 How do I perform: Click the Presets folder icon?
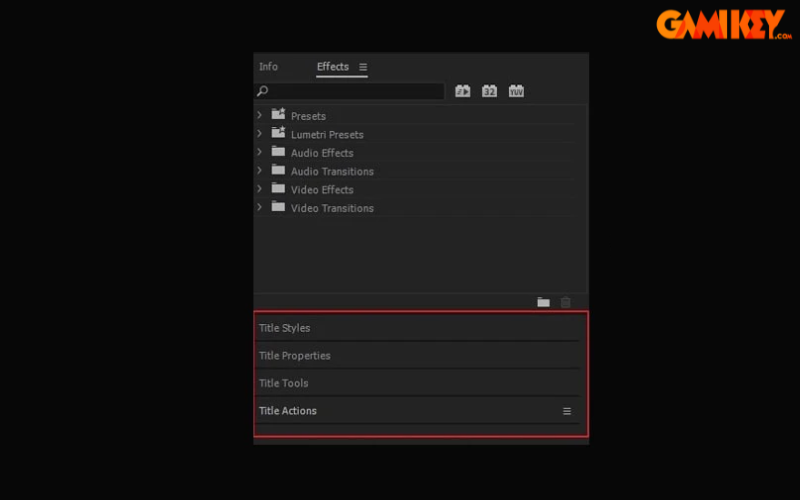(278, 113)
